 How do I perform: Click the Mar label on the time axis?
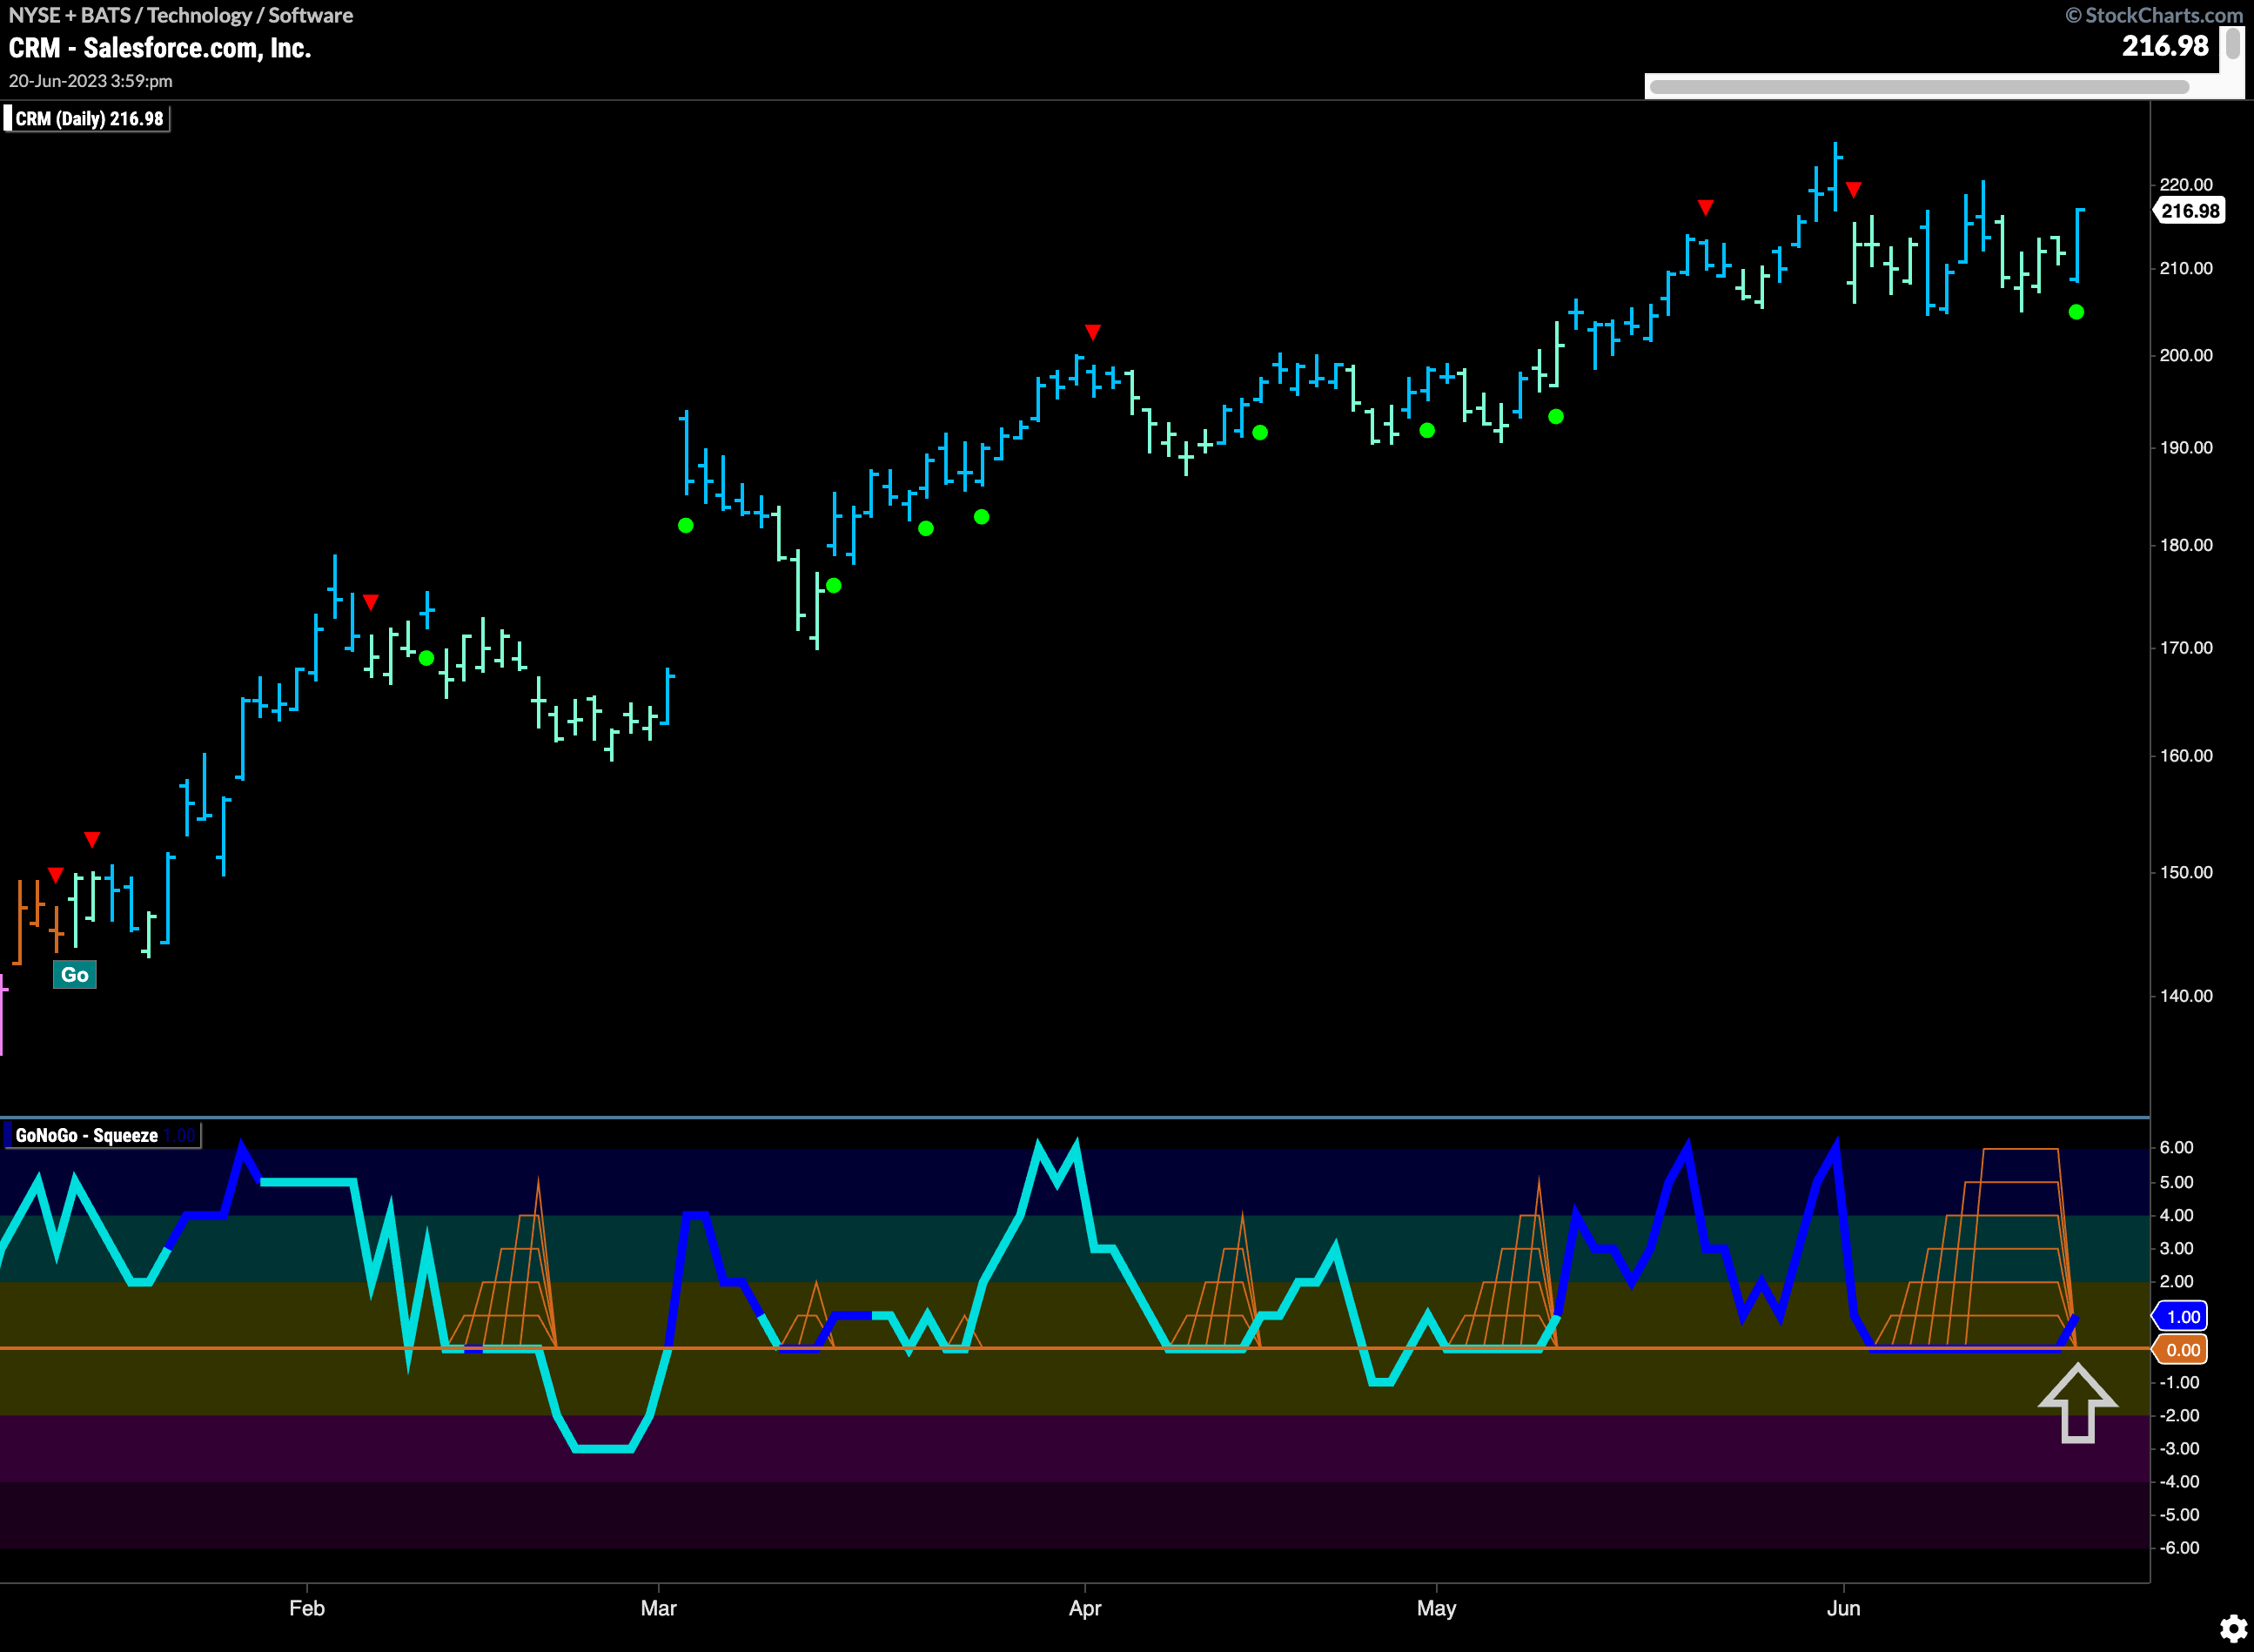coord(659,1608)
